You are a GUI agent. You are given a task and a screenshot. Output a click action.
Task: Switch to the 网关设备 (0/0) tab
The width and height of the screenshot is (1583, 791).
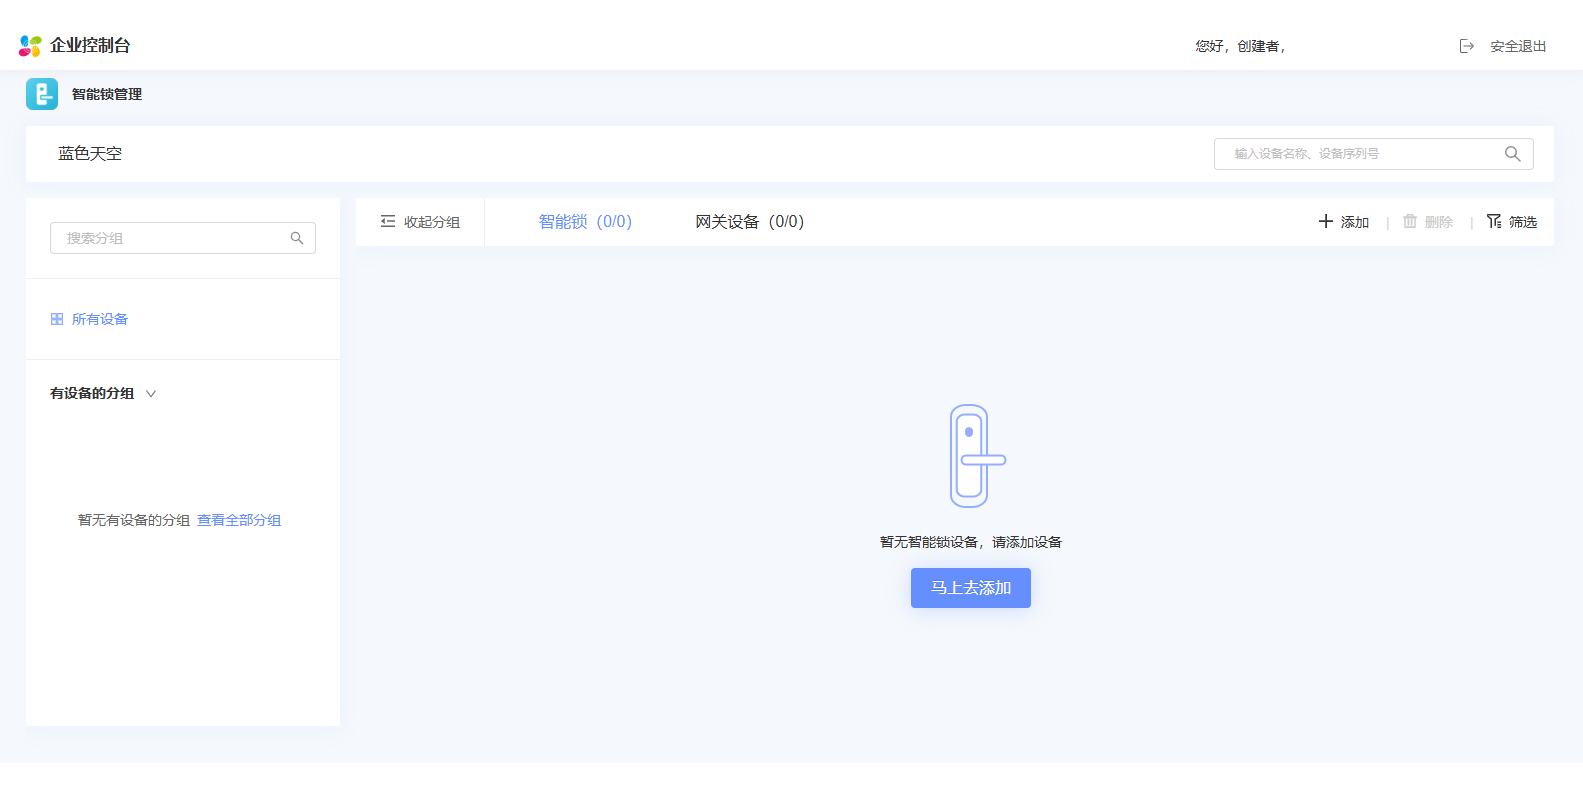pyautogui.click(x=749, y=222)
